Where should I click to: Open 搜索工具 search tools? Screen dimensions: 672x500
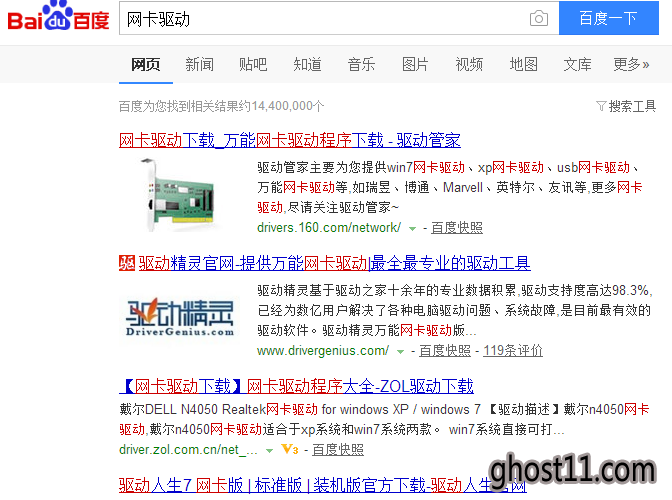[x=632, y=106]
